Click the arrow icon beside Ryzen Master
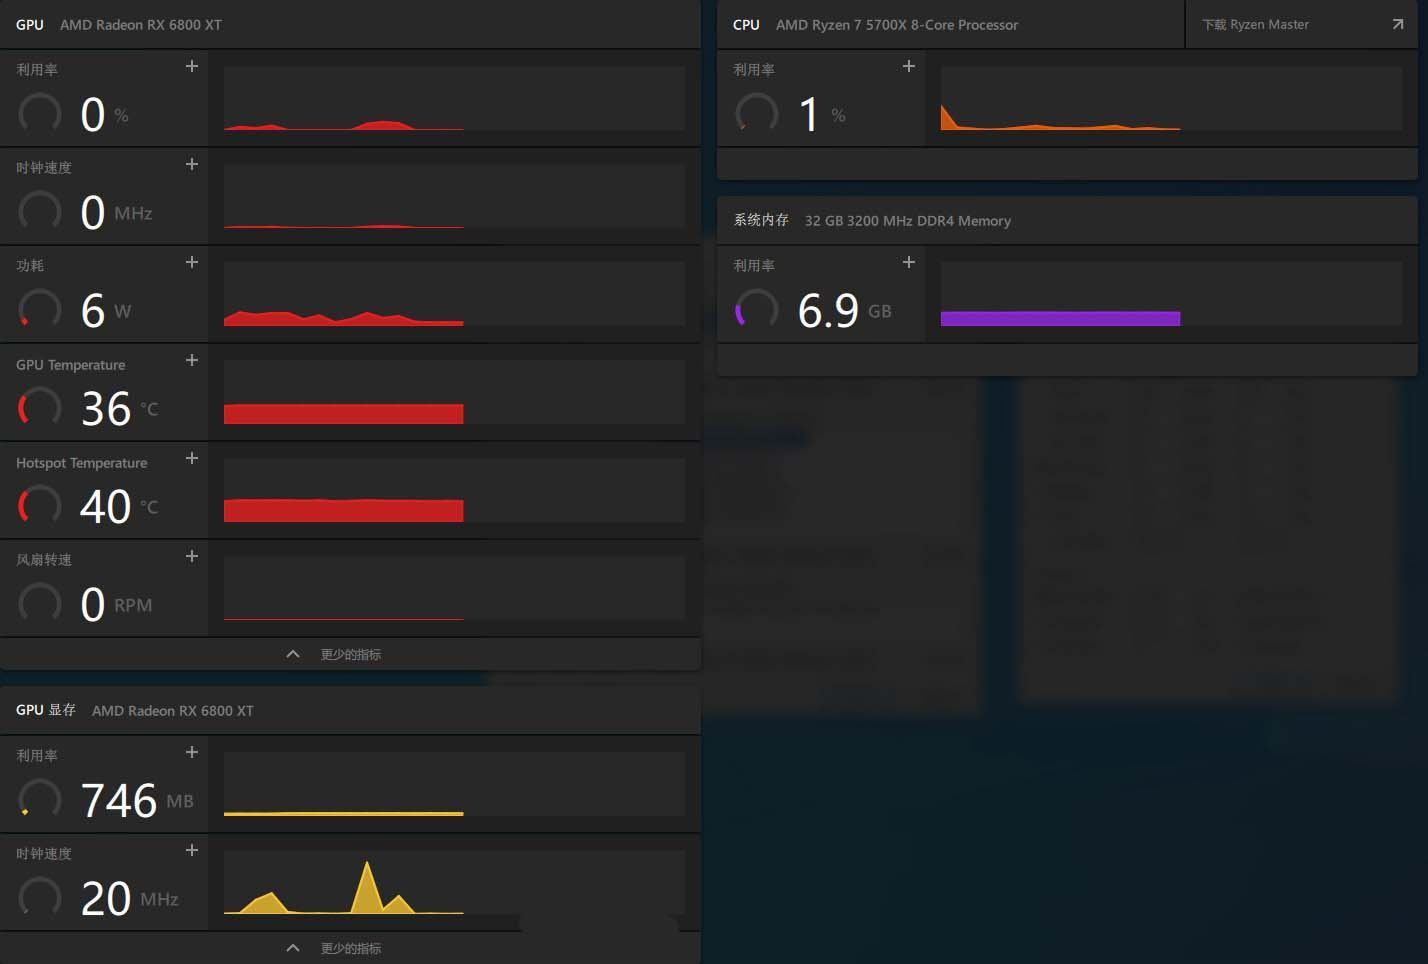The image size is (1428, 964). pos(1397,25)
